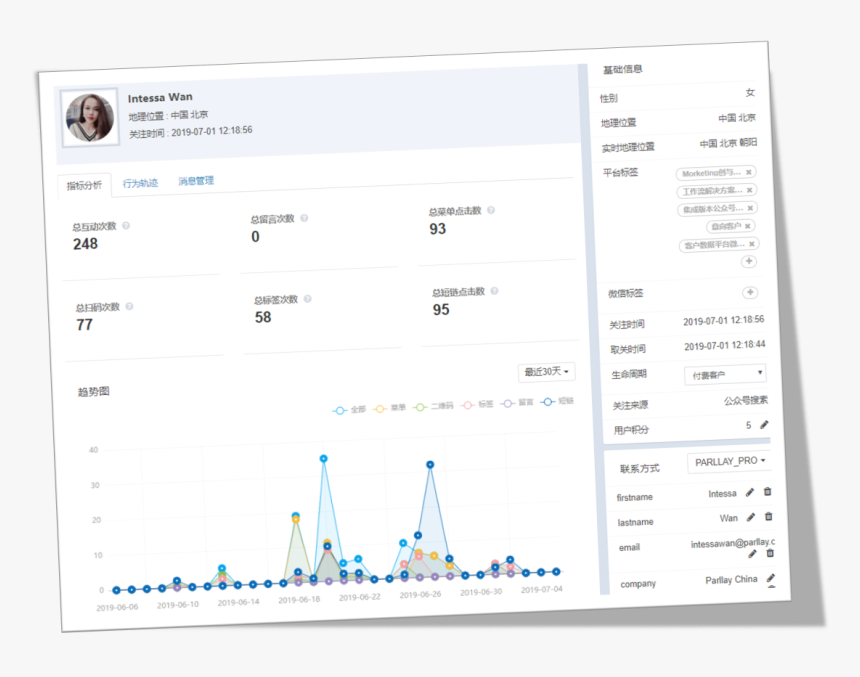
Task: Switch to the 消息管理 tab
Action: point(196,181)
